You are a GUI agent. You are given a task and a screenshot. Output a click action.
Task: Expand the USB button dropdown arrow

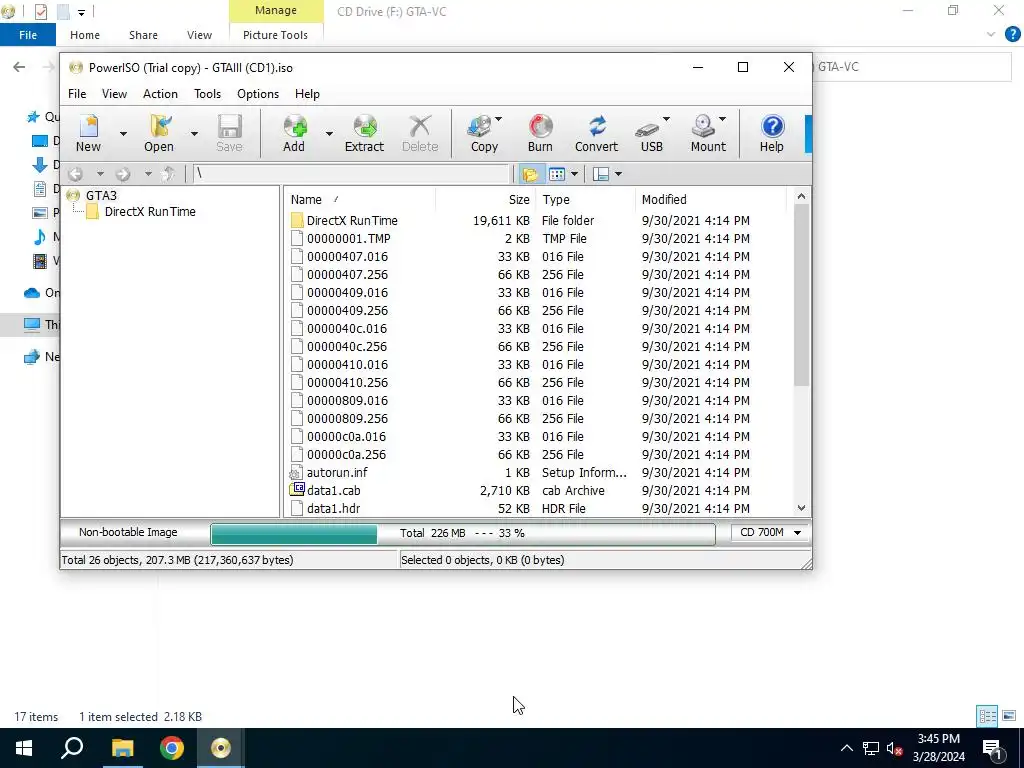coord(666,120)
